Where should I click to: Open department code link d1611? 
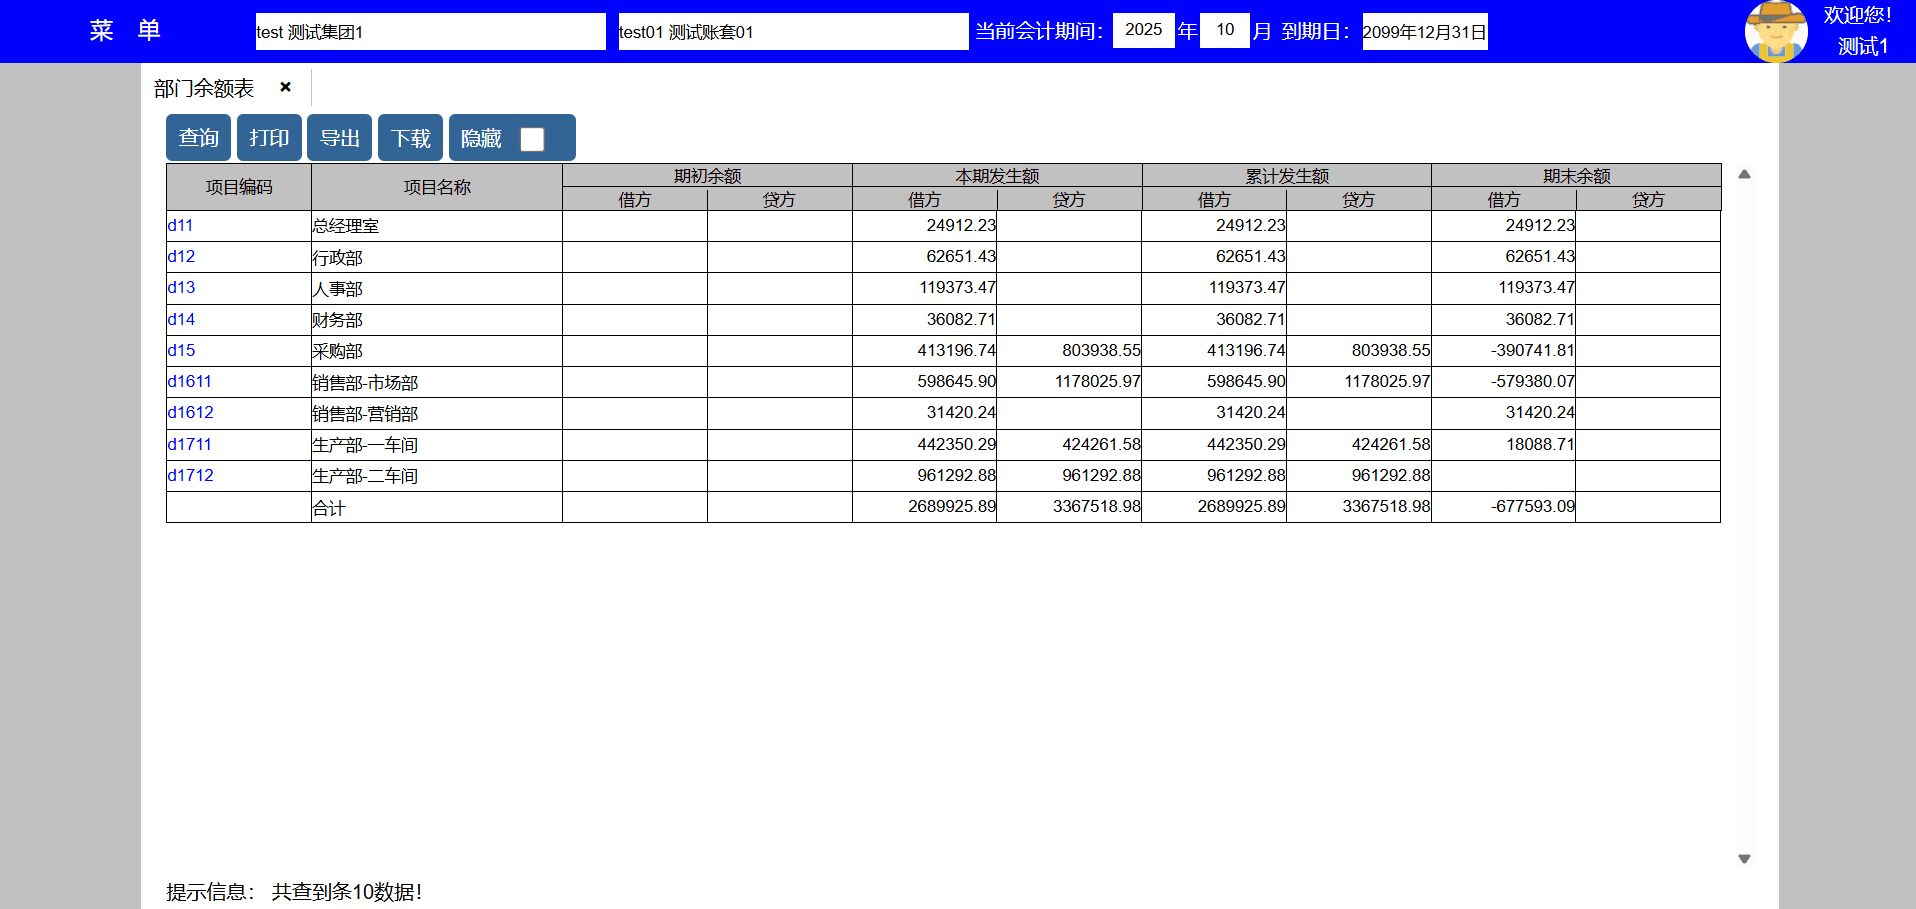pos(189,382)
